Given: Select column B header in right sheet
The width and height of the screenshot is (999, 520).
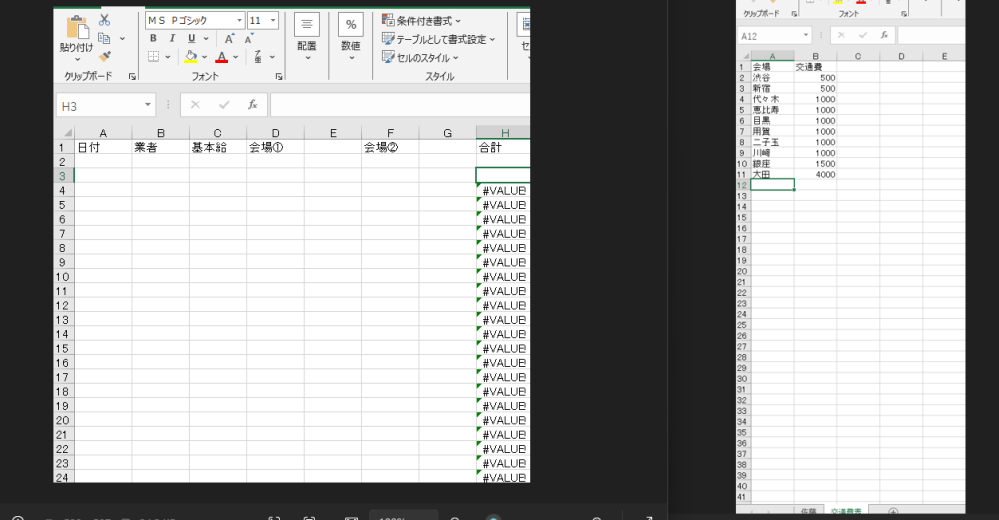Looking at the screenshot, I should [816, 56].
